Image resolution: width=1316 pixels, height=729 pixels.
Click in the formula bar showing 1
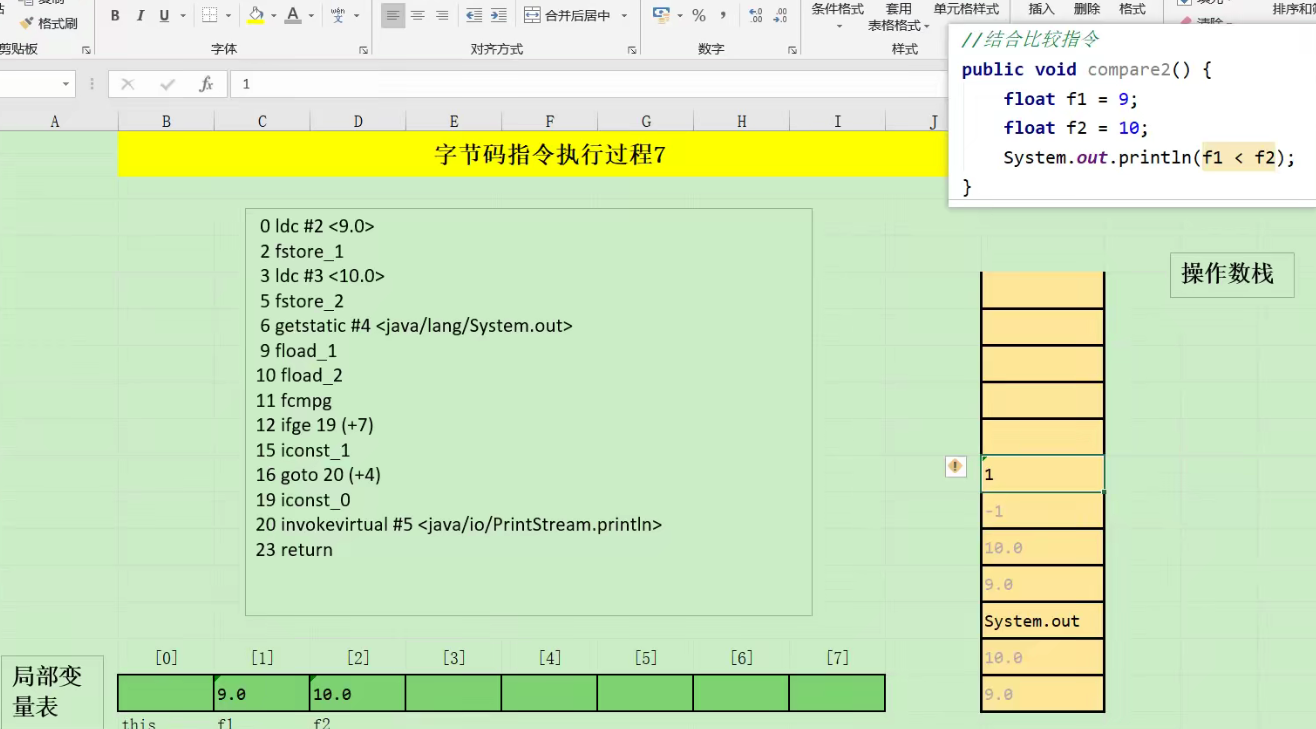[588, 85]
